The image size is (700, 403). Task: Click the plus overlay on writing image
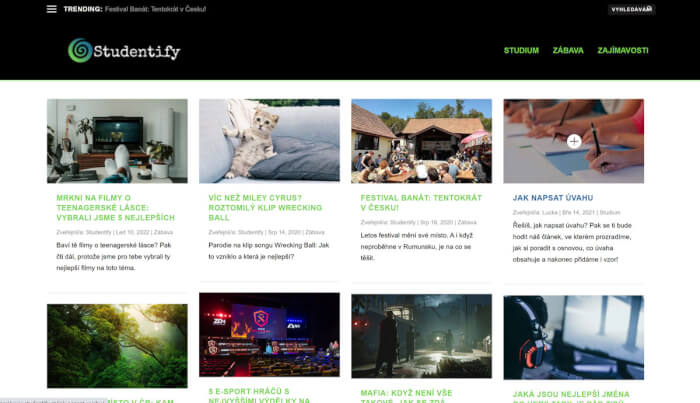(574, 141)
